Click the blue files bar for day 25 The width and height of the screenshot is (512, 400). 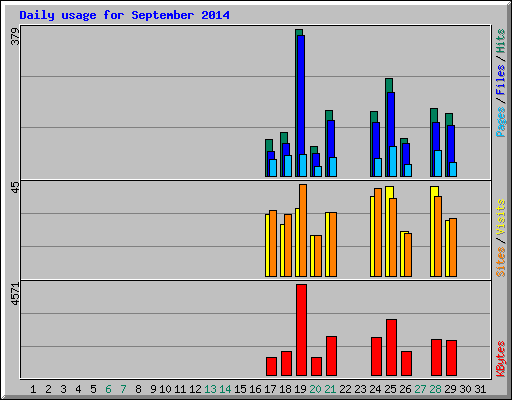(x=391, y=119)
